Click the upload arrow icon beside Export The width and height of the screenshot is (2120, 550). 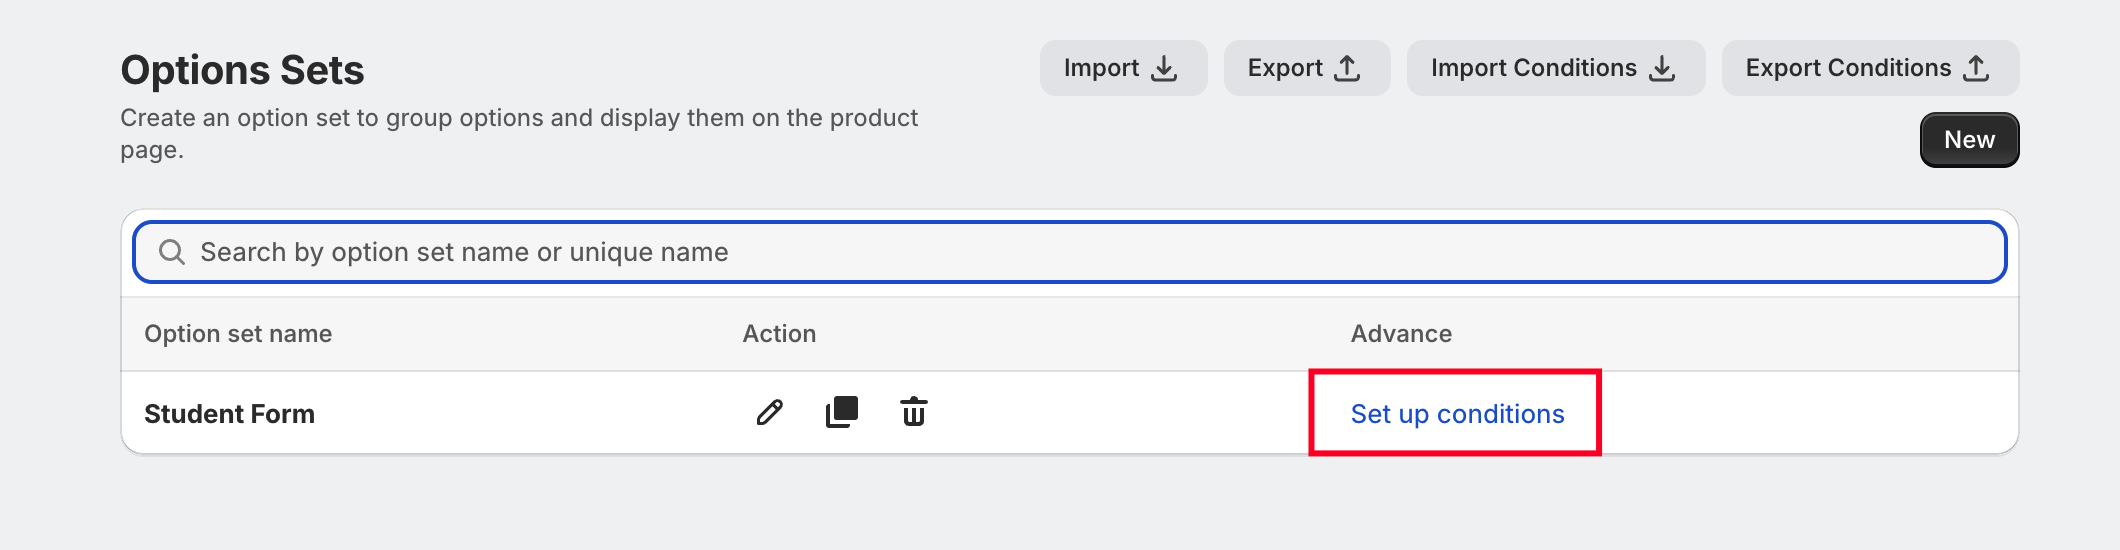tap(1347, 68)
